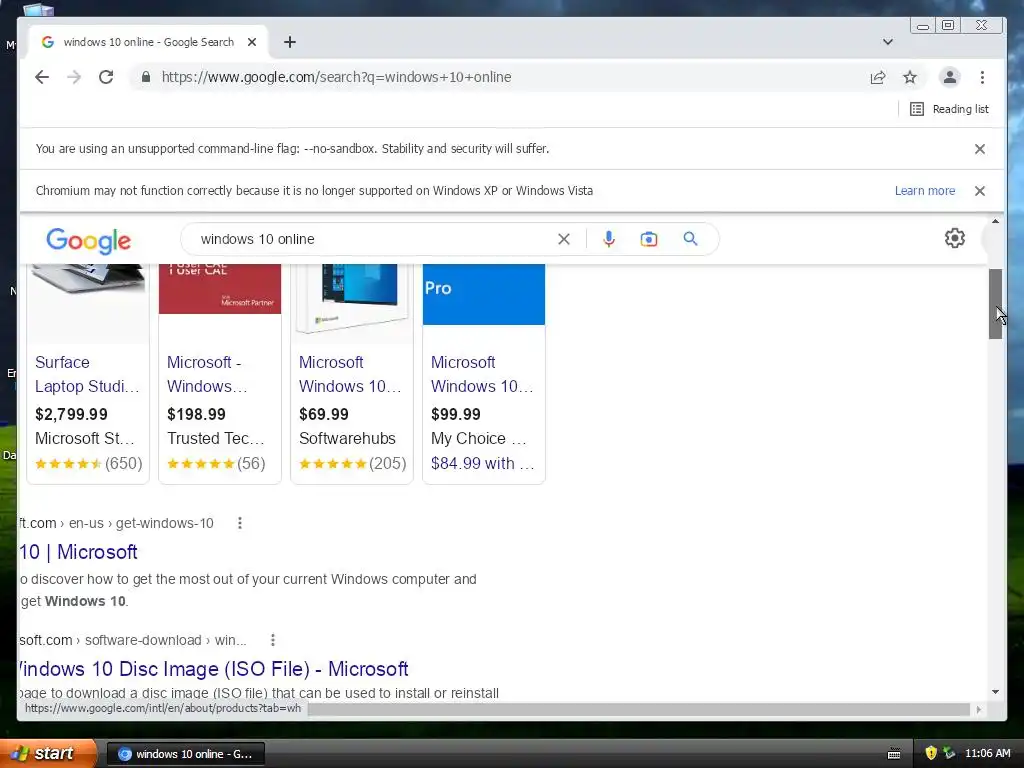Open Microsoft Windows 10 link priced $99.99
1024x768 pixels.
[x=482, y=374]
